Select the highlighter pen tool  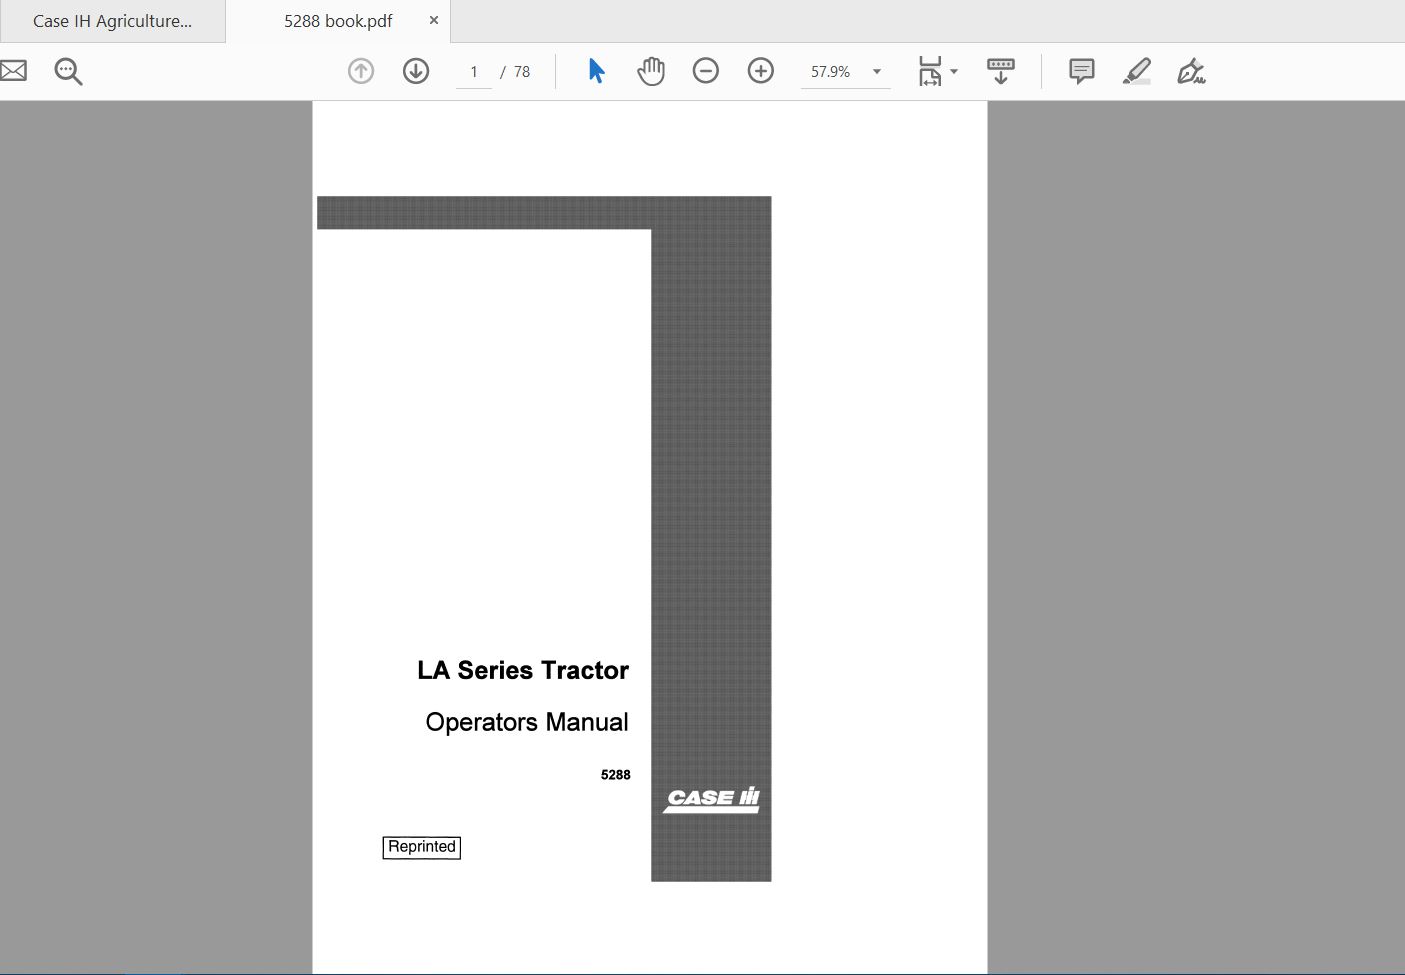(x=1137, y=71)
